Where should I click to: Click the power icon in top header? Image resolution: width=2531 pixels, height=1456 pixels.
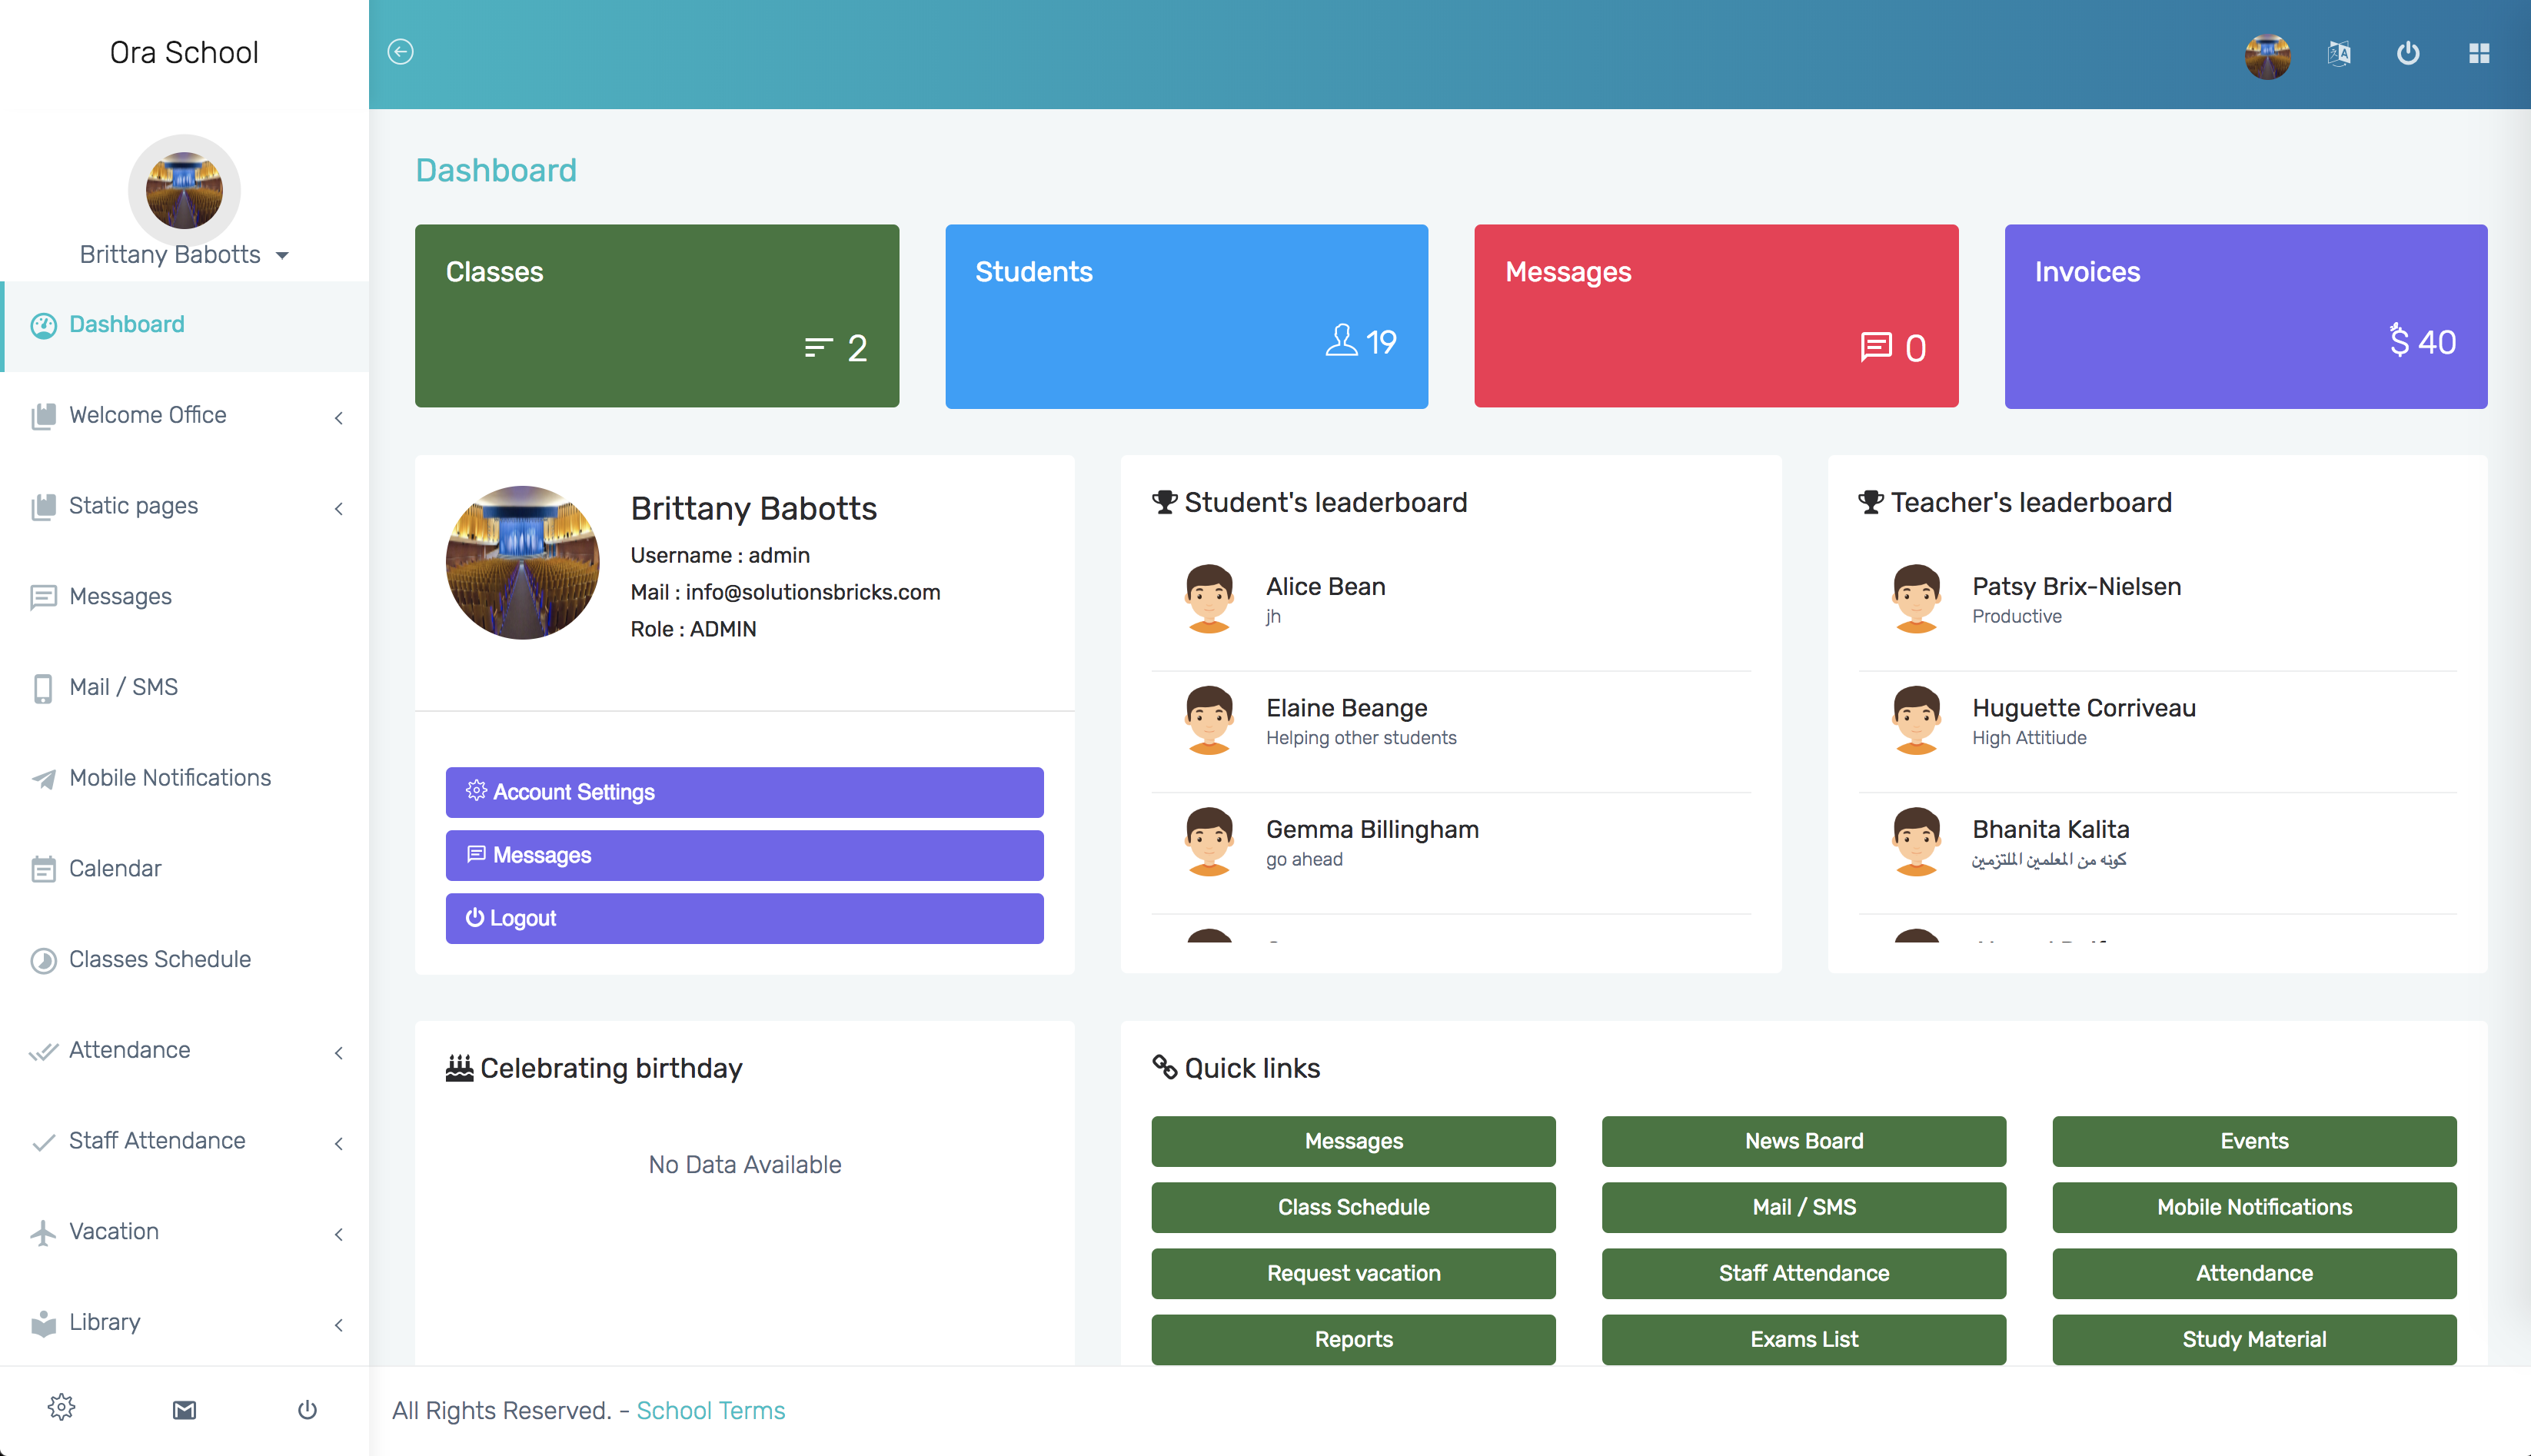click(x=2408, y=53)
